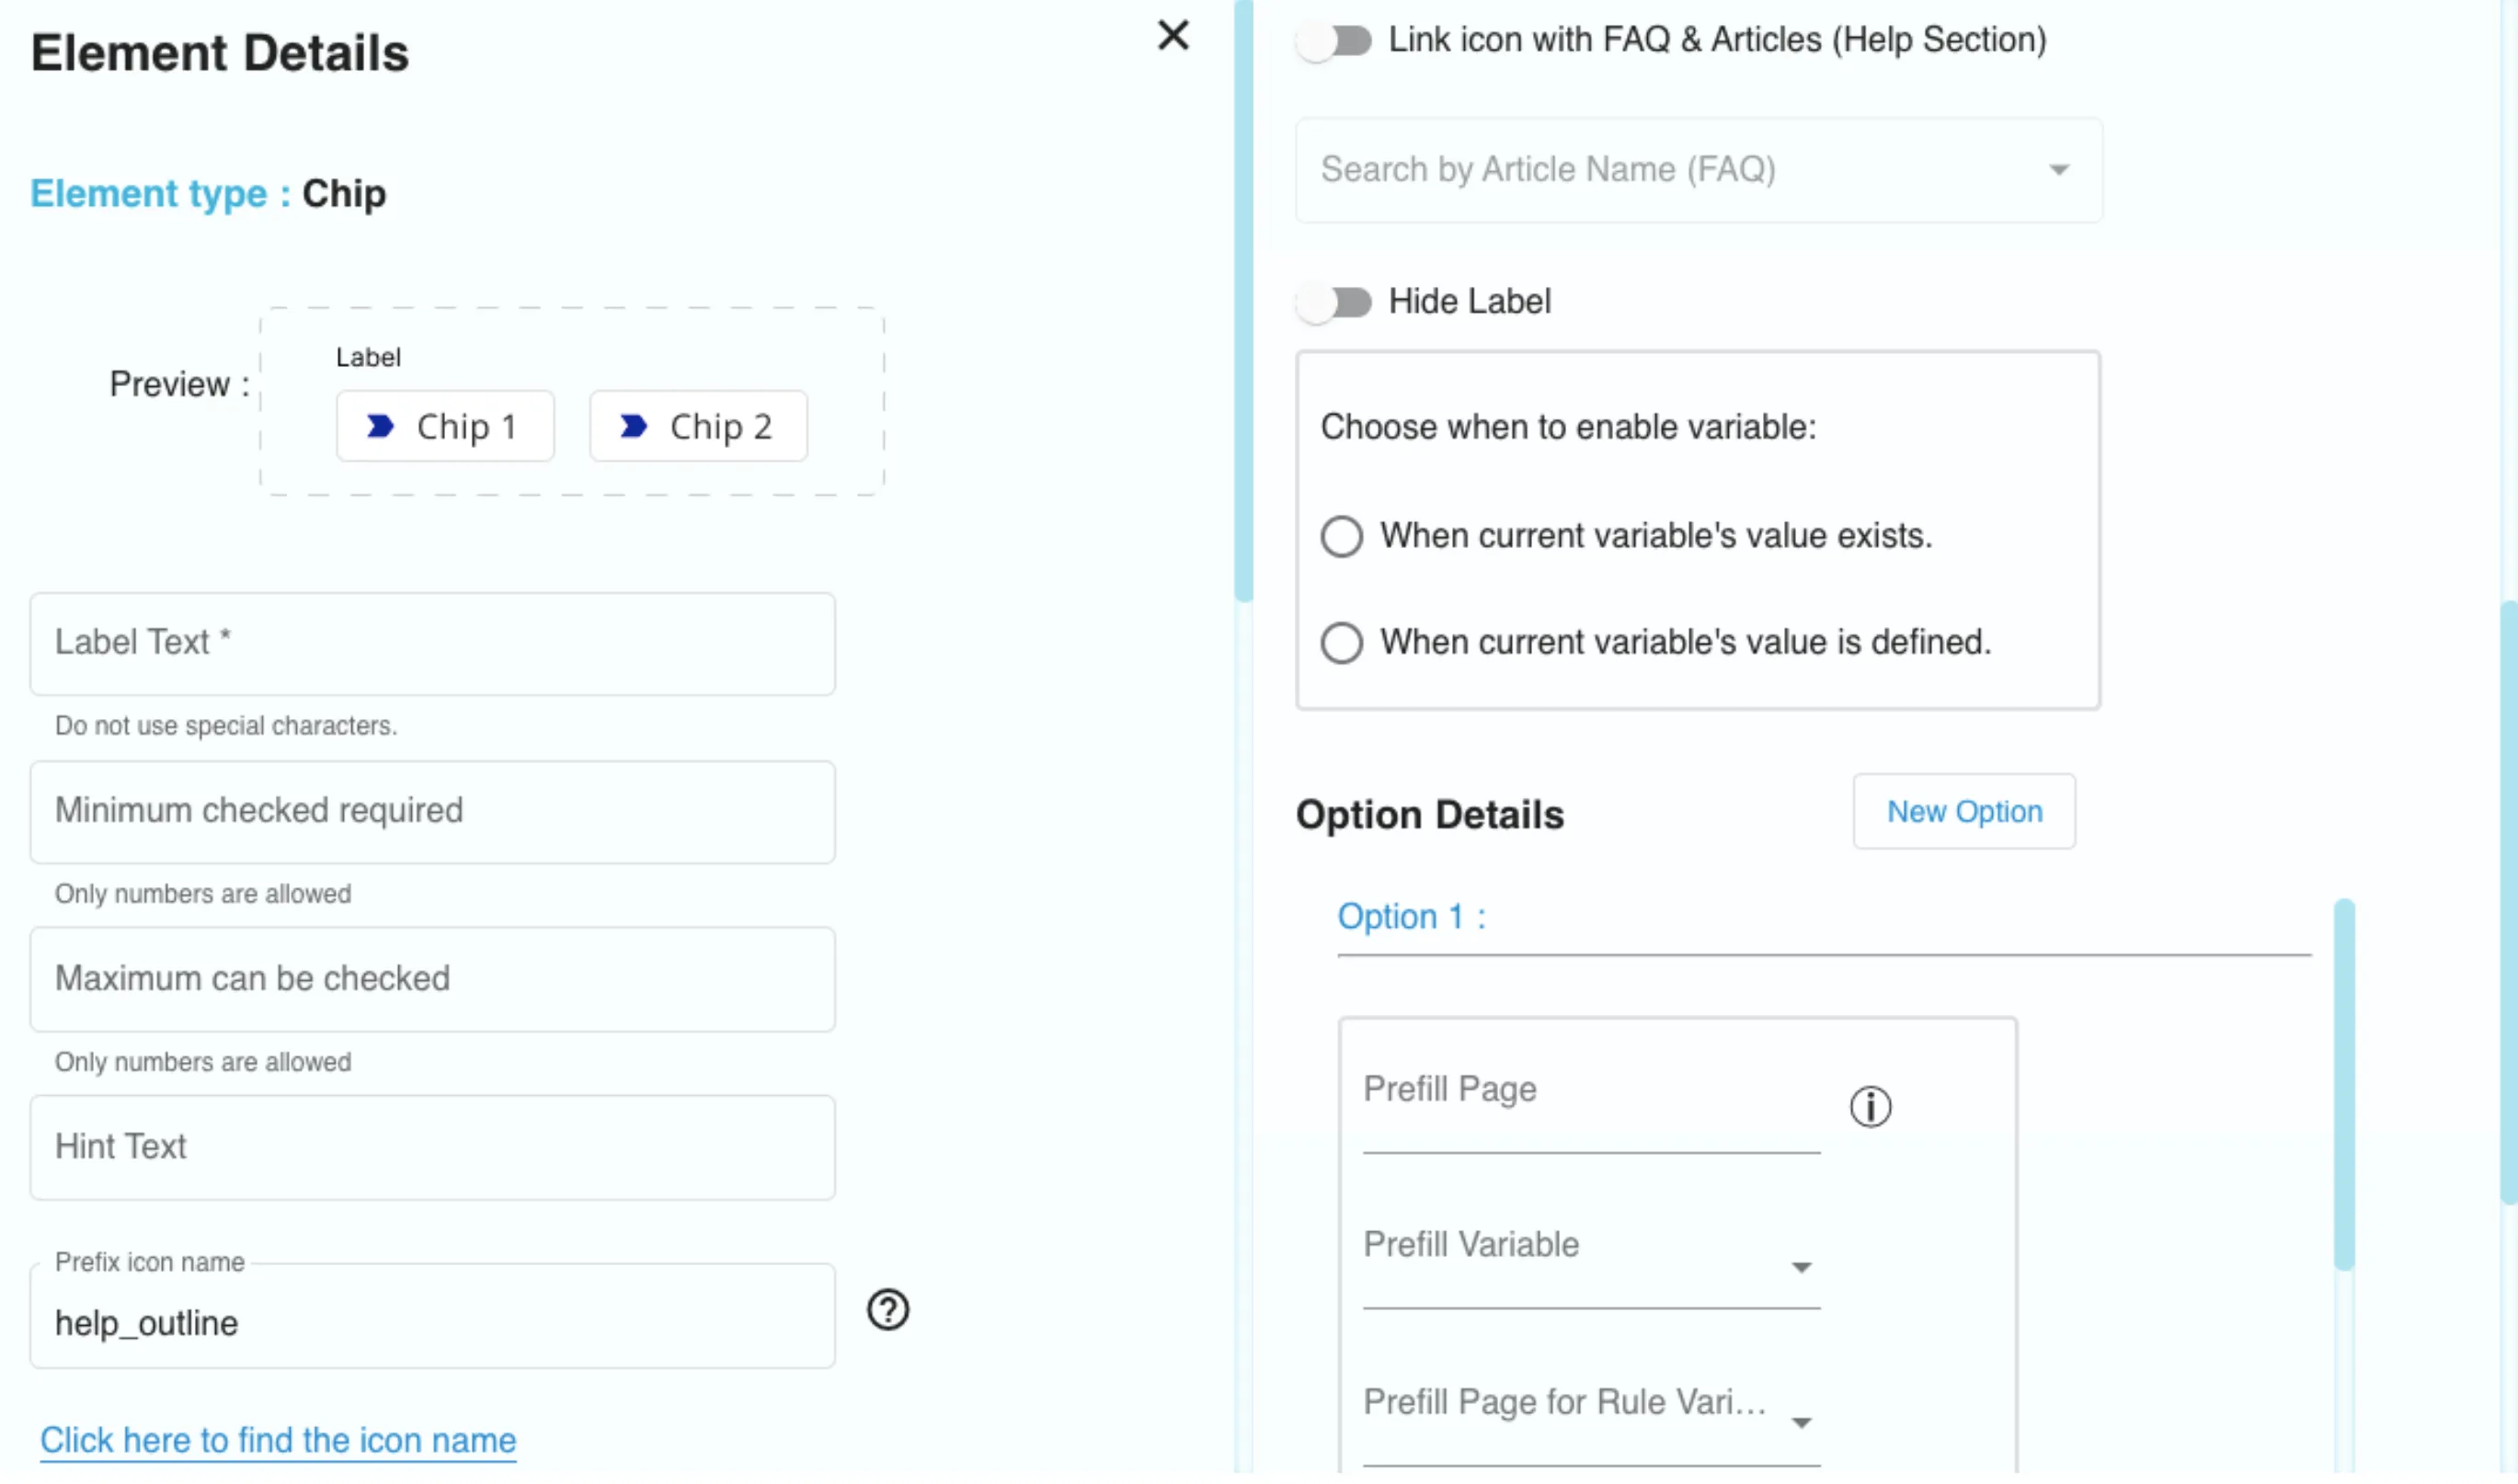Image resolution: width=2518 pixels, height=1484 pixels.
Task: Close the Element Details panel
Action: click(x=1173, y=36)
